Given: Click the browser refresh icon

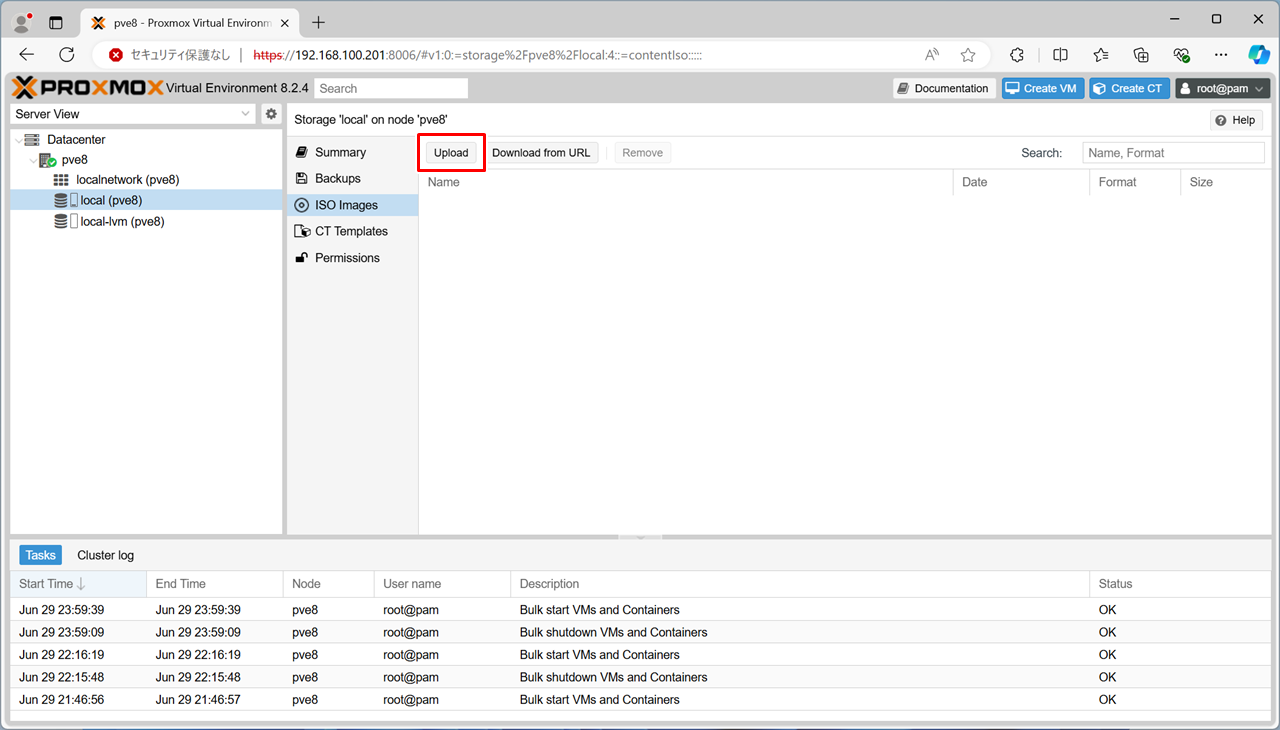Looking at the screenshot, I should (x=67, y=55).
